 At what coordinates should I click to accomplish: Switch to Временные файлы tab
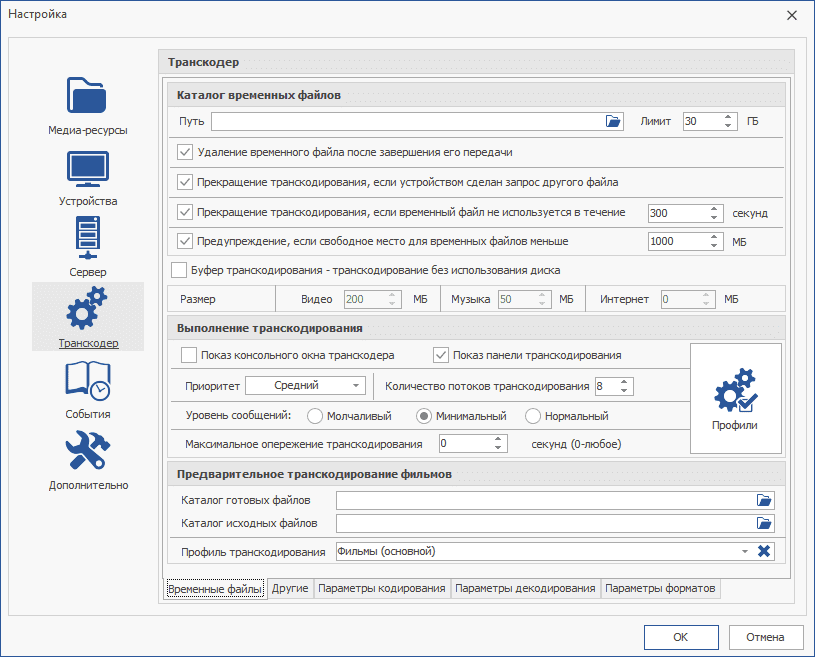tap(215, 589)
